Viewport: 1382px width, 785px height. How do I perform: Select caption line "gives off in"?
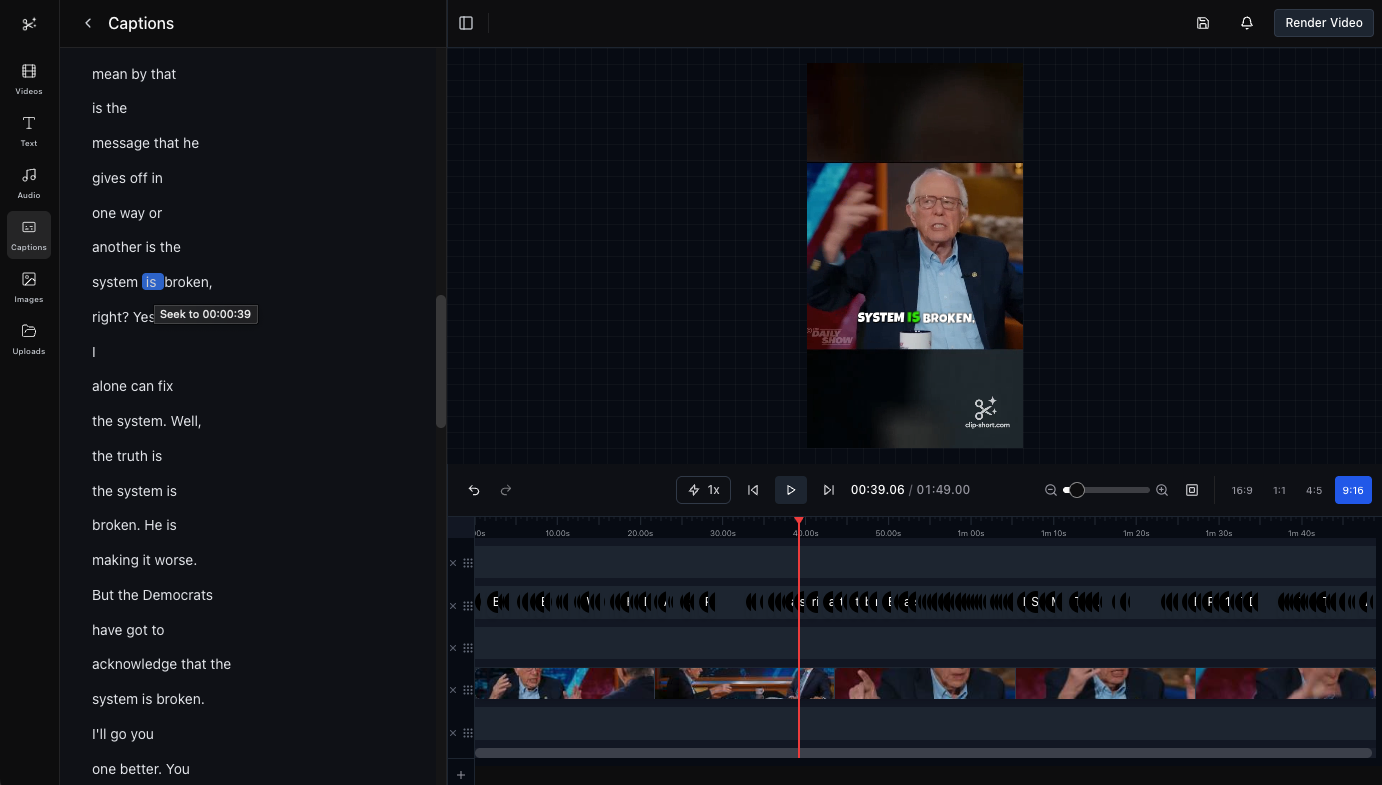127,178
